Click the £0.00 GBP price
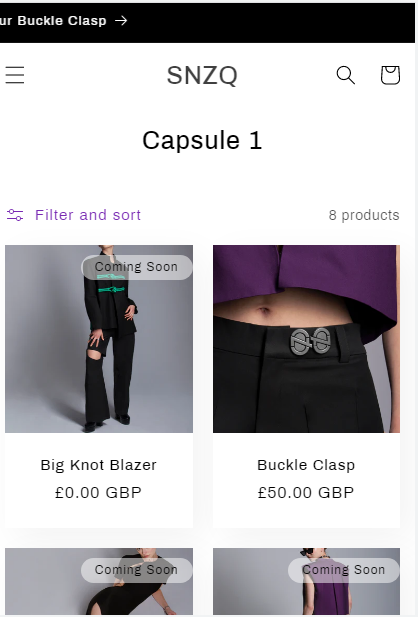Viewport: 418px width, 617px height. coord(98,493)
